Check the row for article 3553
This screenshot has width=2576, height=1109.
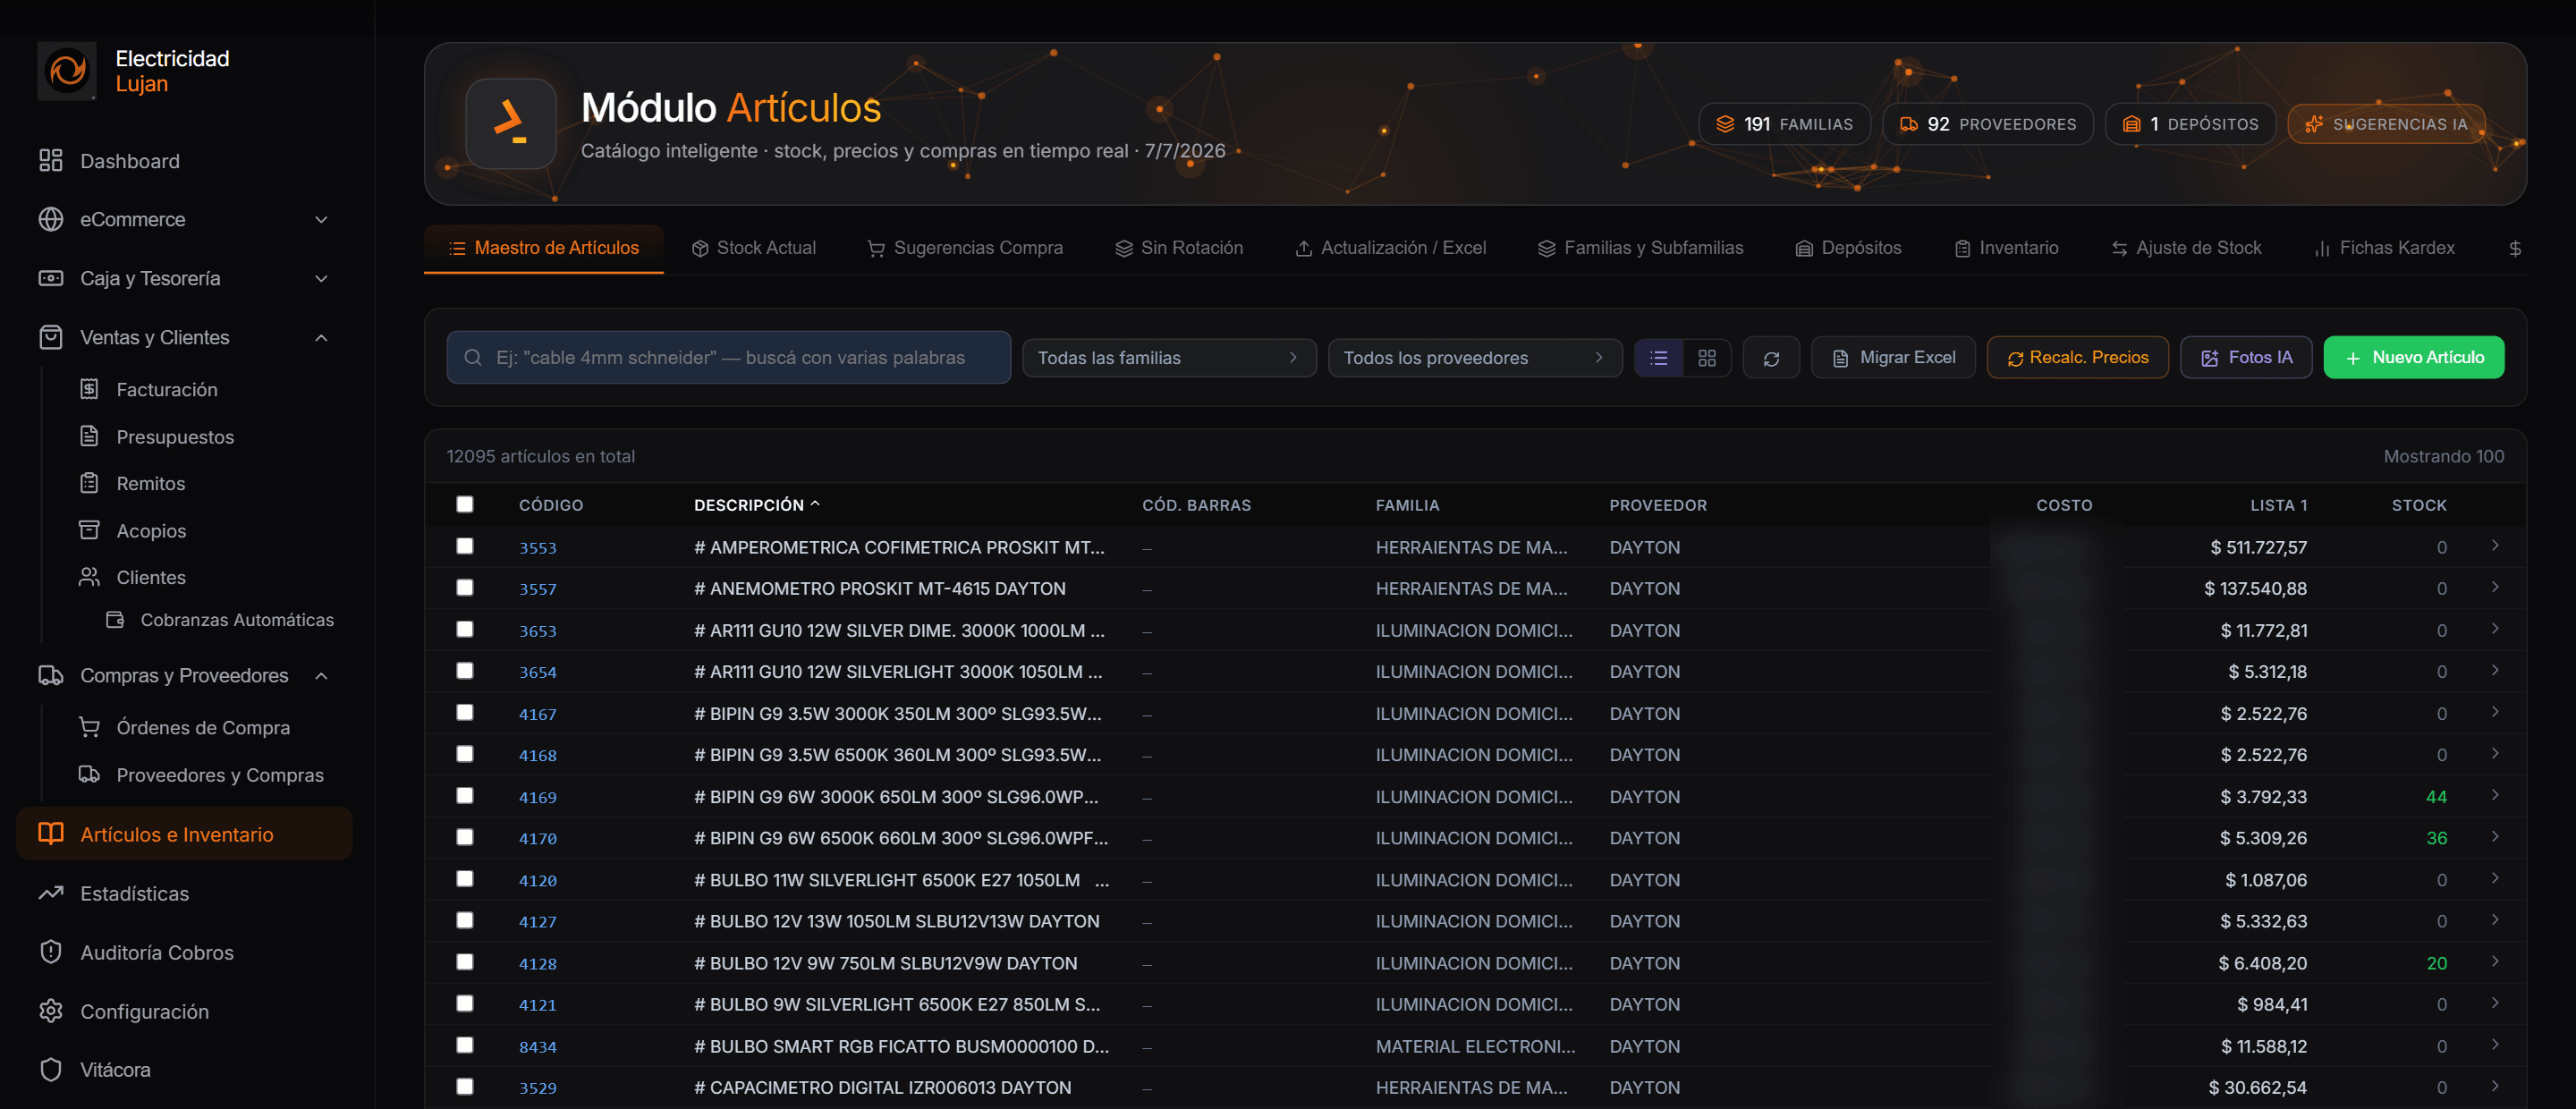[x=465, y=546]
